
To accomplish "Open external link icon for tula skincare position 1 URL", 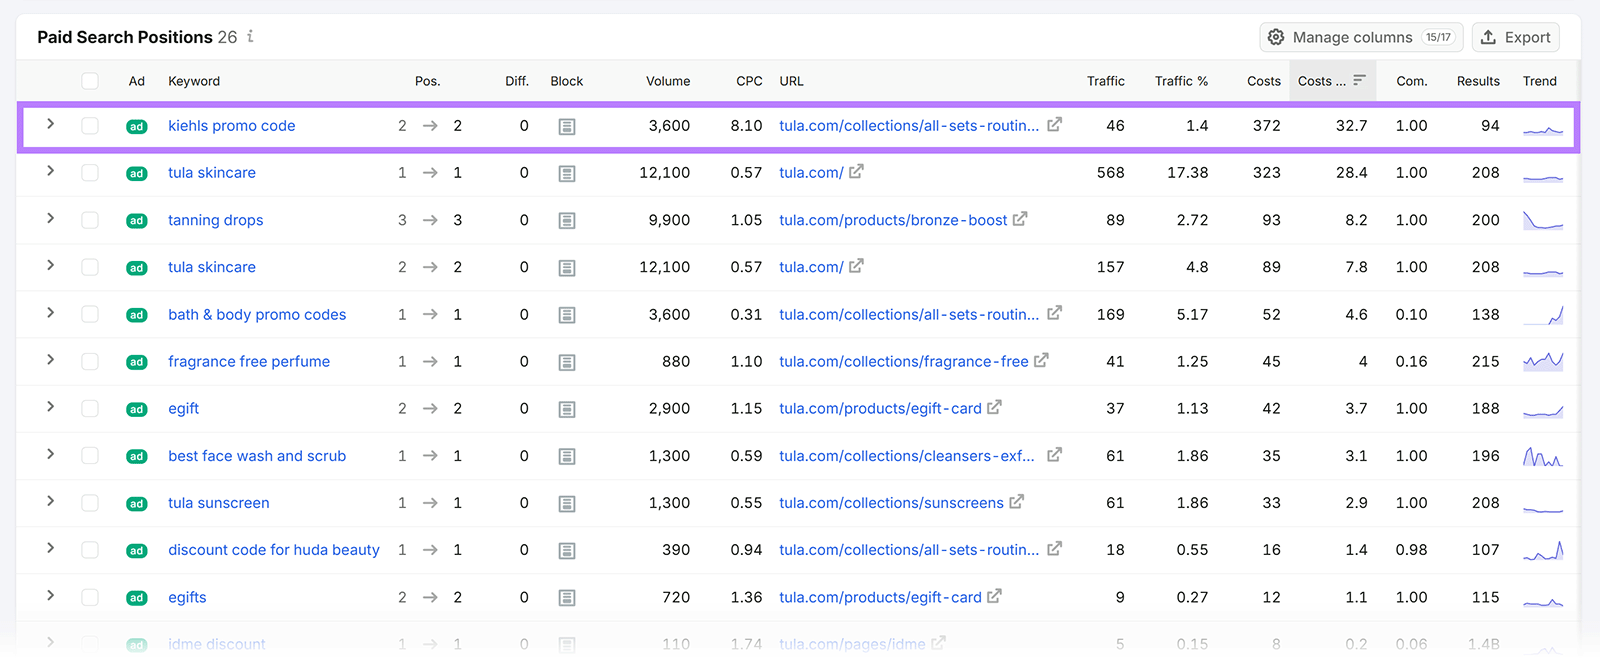I will click(856, 172).
